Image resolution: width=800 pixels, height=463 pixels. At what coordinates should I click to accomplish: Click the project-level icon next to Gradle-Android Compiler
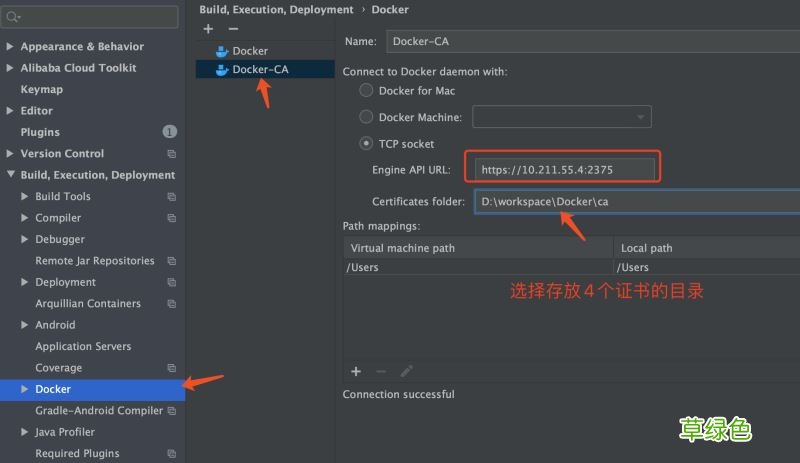(x=172, y=411)
